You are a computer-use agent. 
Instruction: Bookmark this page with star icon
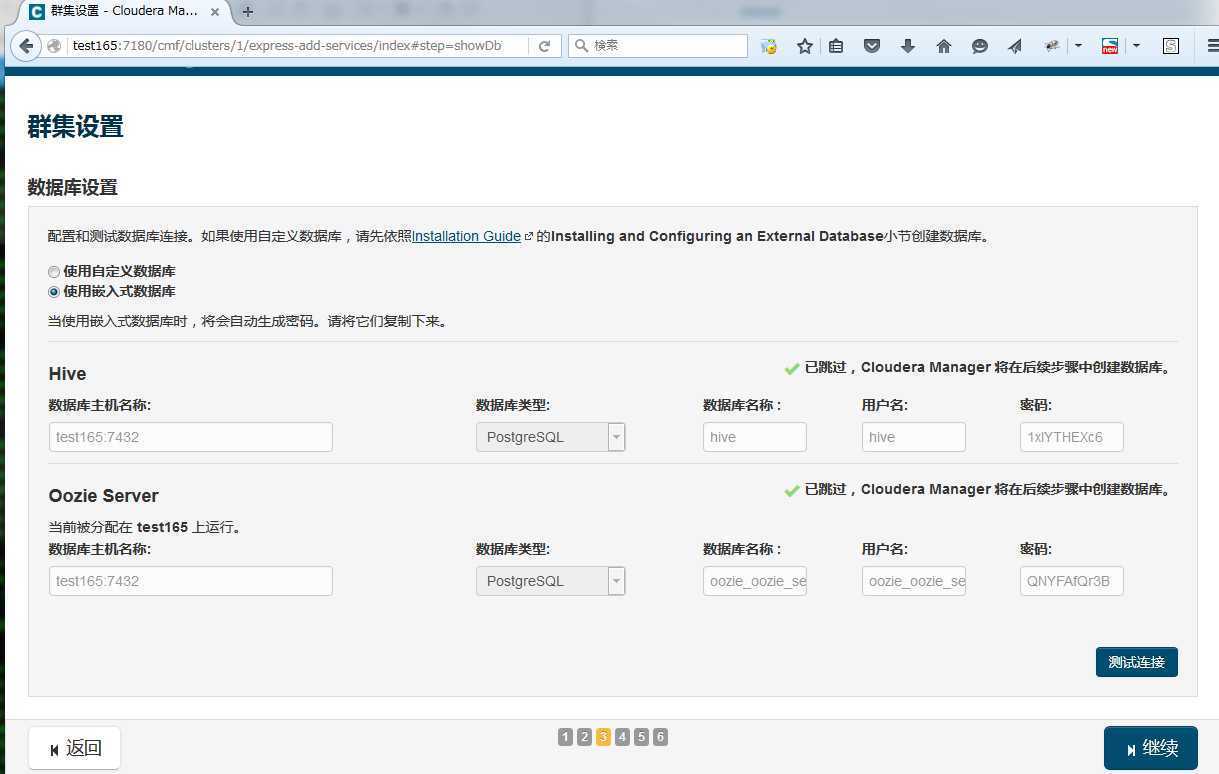804,46
